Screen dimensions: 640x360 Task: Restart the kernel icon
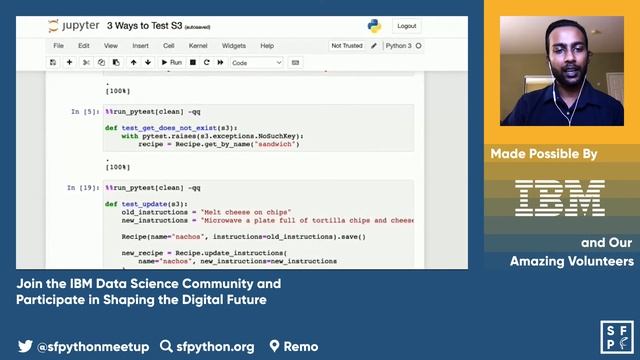pos(207,62)
